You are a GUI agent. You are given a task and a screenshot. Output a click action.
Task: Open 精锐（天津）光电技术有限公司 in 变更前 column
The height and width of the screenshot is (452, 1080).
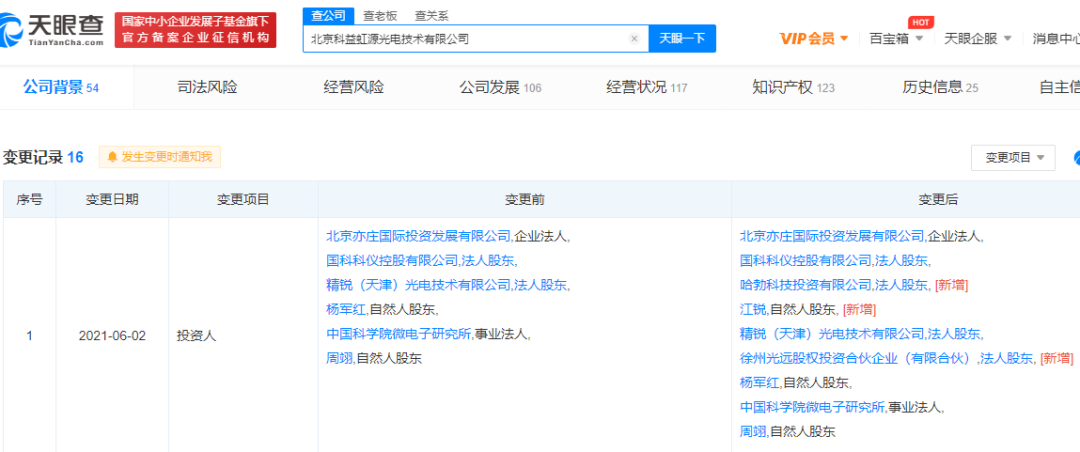(x=418, y=285)
